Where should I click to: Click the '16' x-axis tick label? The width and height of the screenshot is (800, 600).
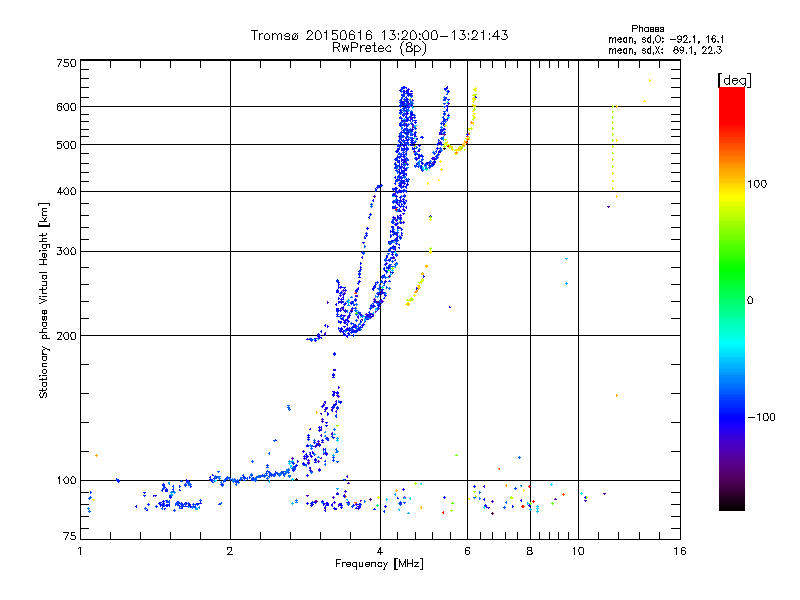point(680,551)
